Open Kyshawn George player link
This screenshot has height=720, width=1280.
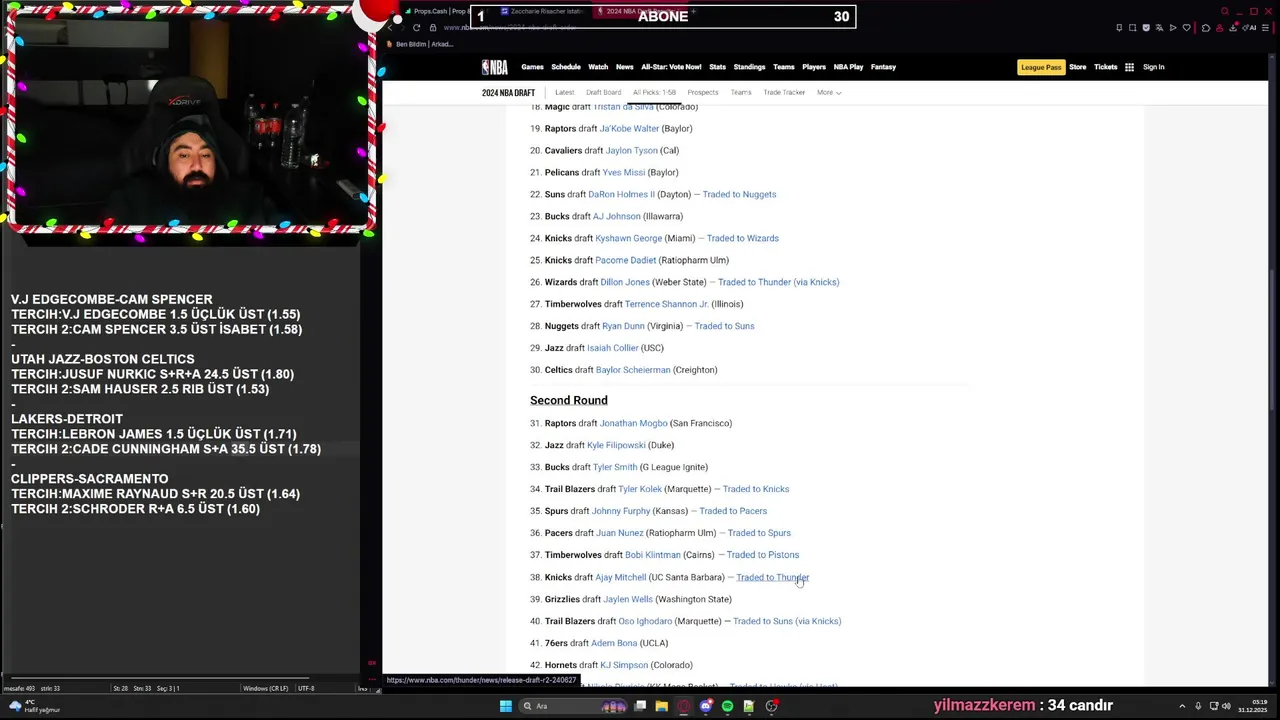tap(628, 238)
